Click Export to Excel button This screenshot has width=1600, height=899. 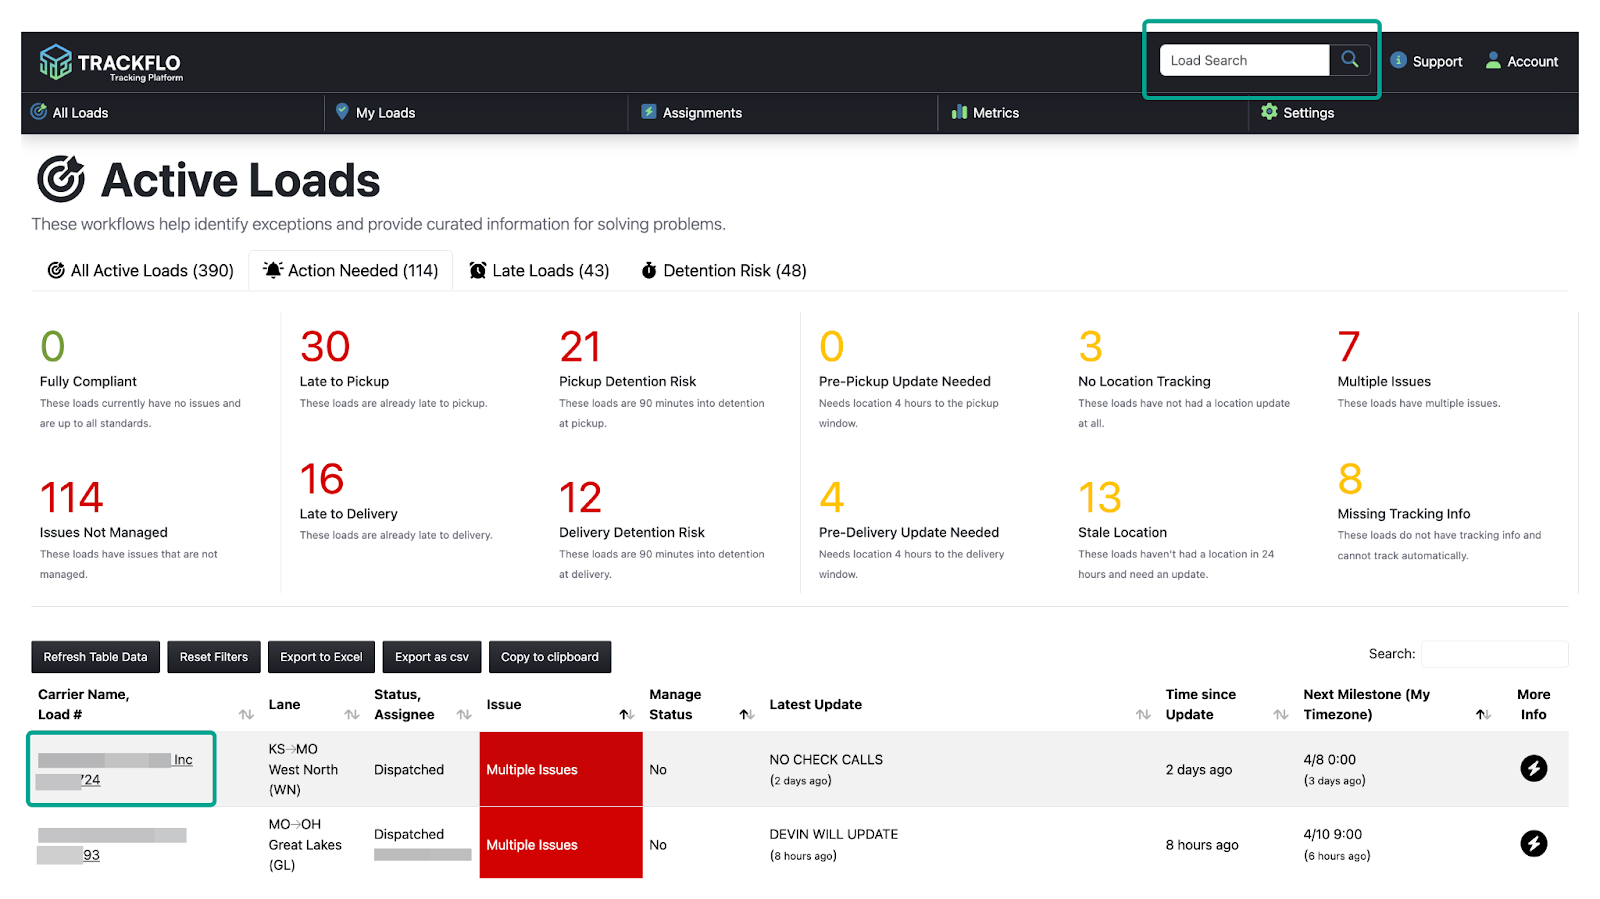click(321, 657)
